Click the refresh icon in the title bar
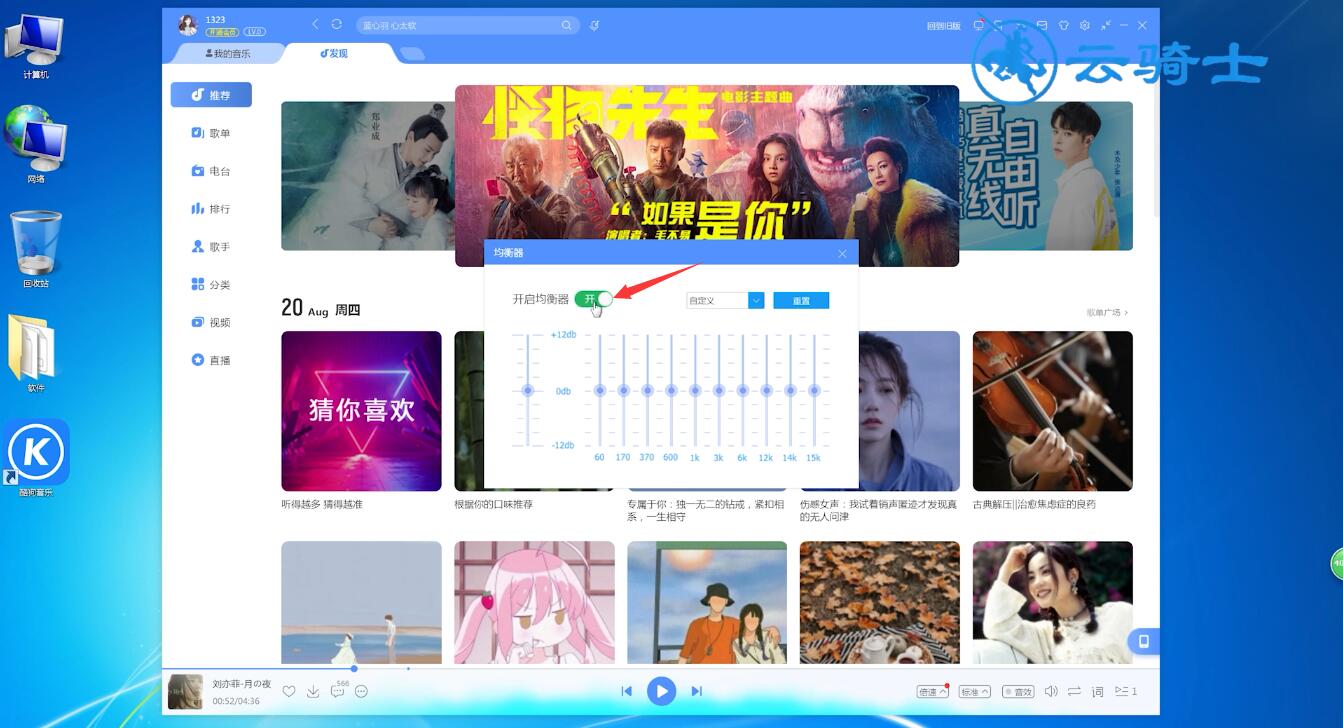Viewport: 1343px width, 728px height. (337, 24)
